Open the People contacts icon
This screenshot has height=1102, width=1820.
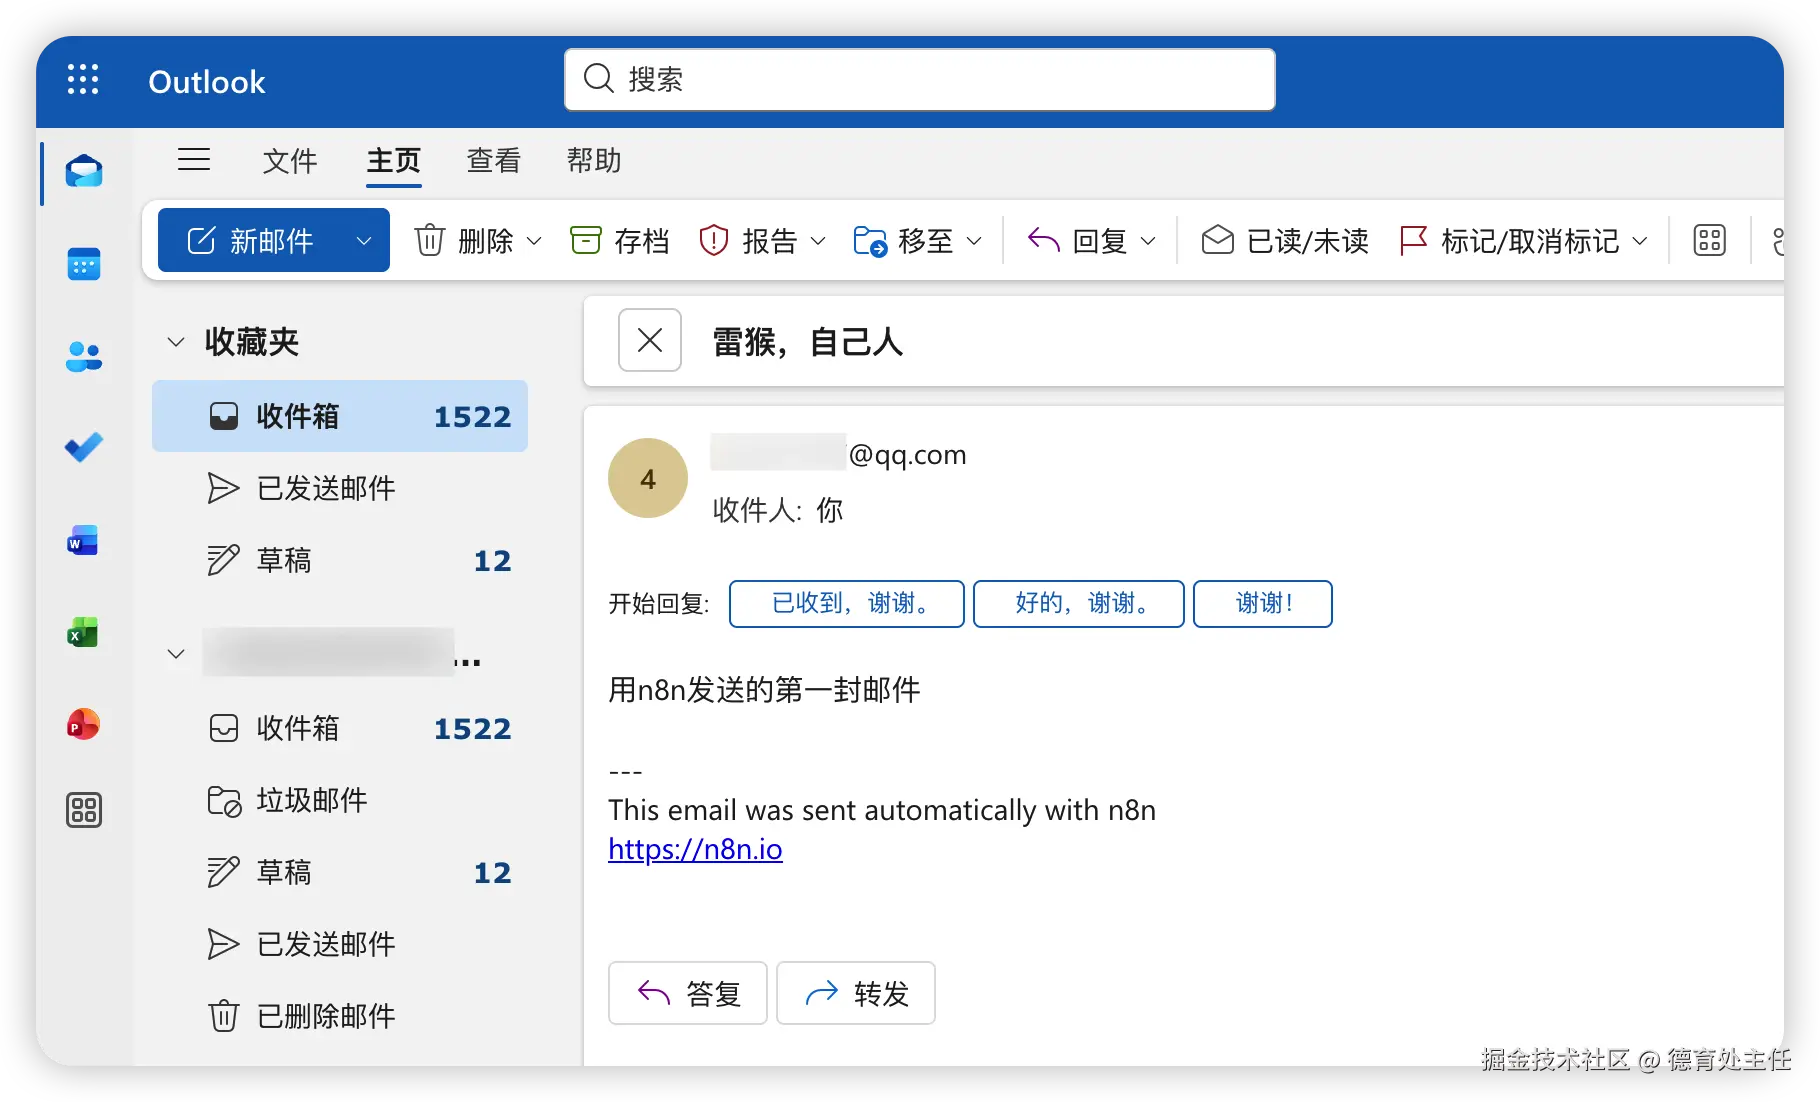(84, 356)
